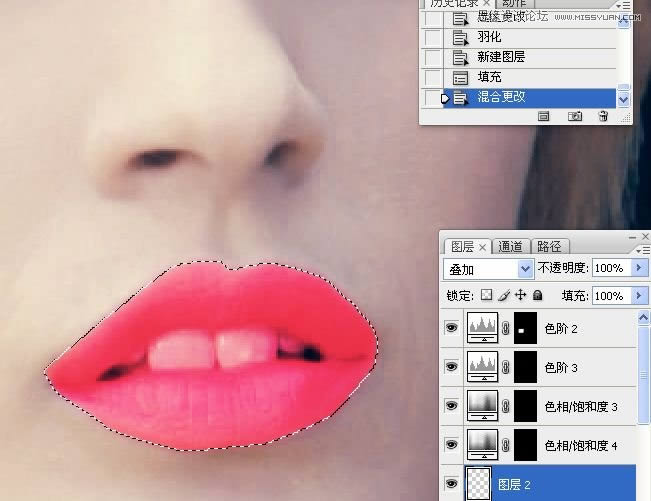Click the lock all padlock icon
651x501 pixels.
click(537, 296)
